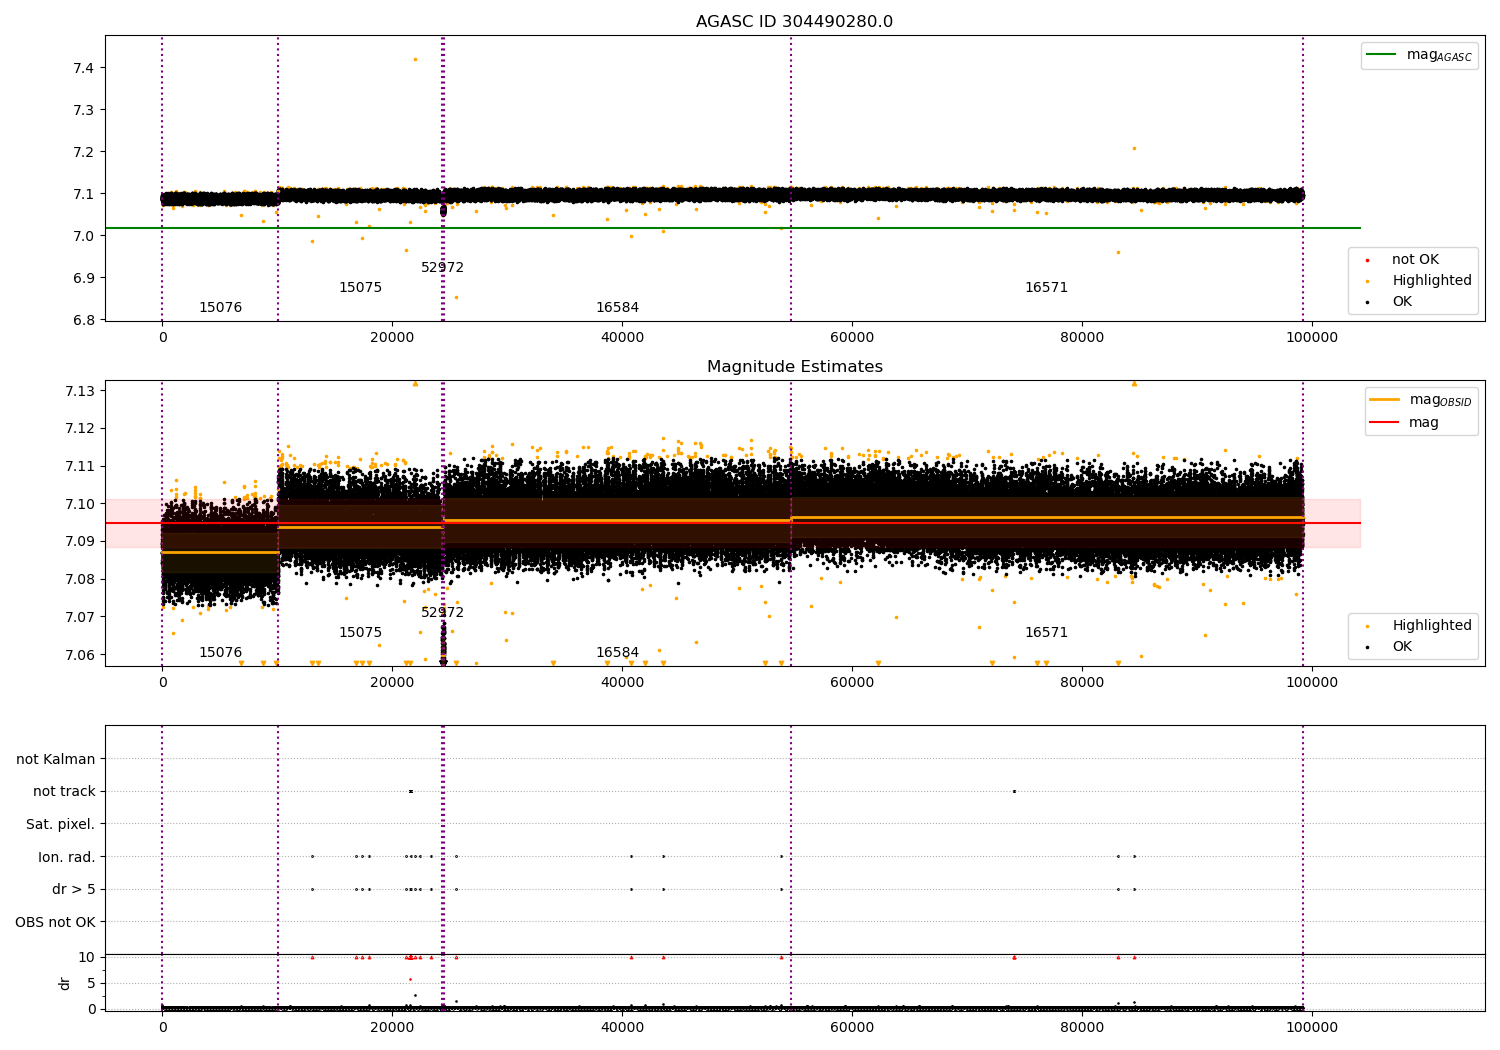Click the 'not Kalman' row label
Image resolution: width=1500 pixels, height=1050 pixels.
[x=56, y=759]
